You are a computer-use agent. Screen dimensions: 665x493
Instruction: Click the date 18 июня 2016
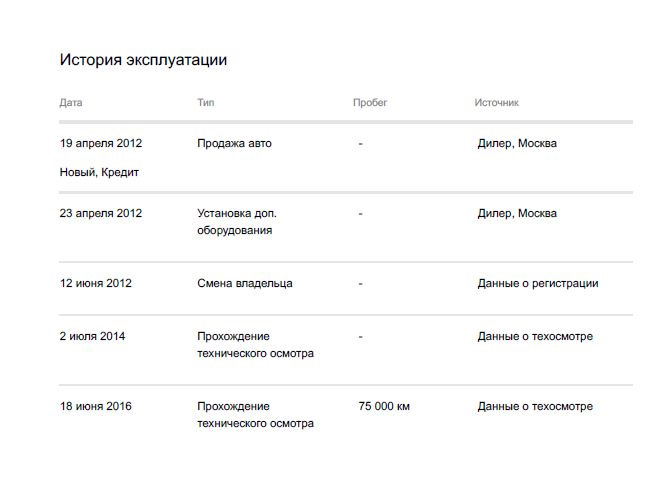[96, 406]
